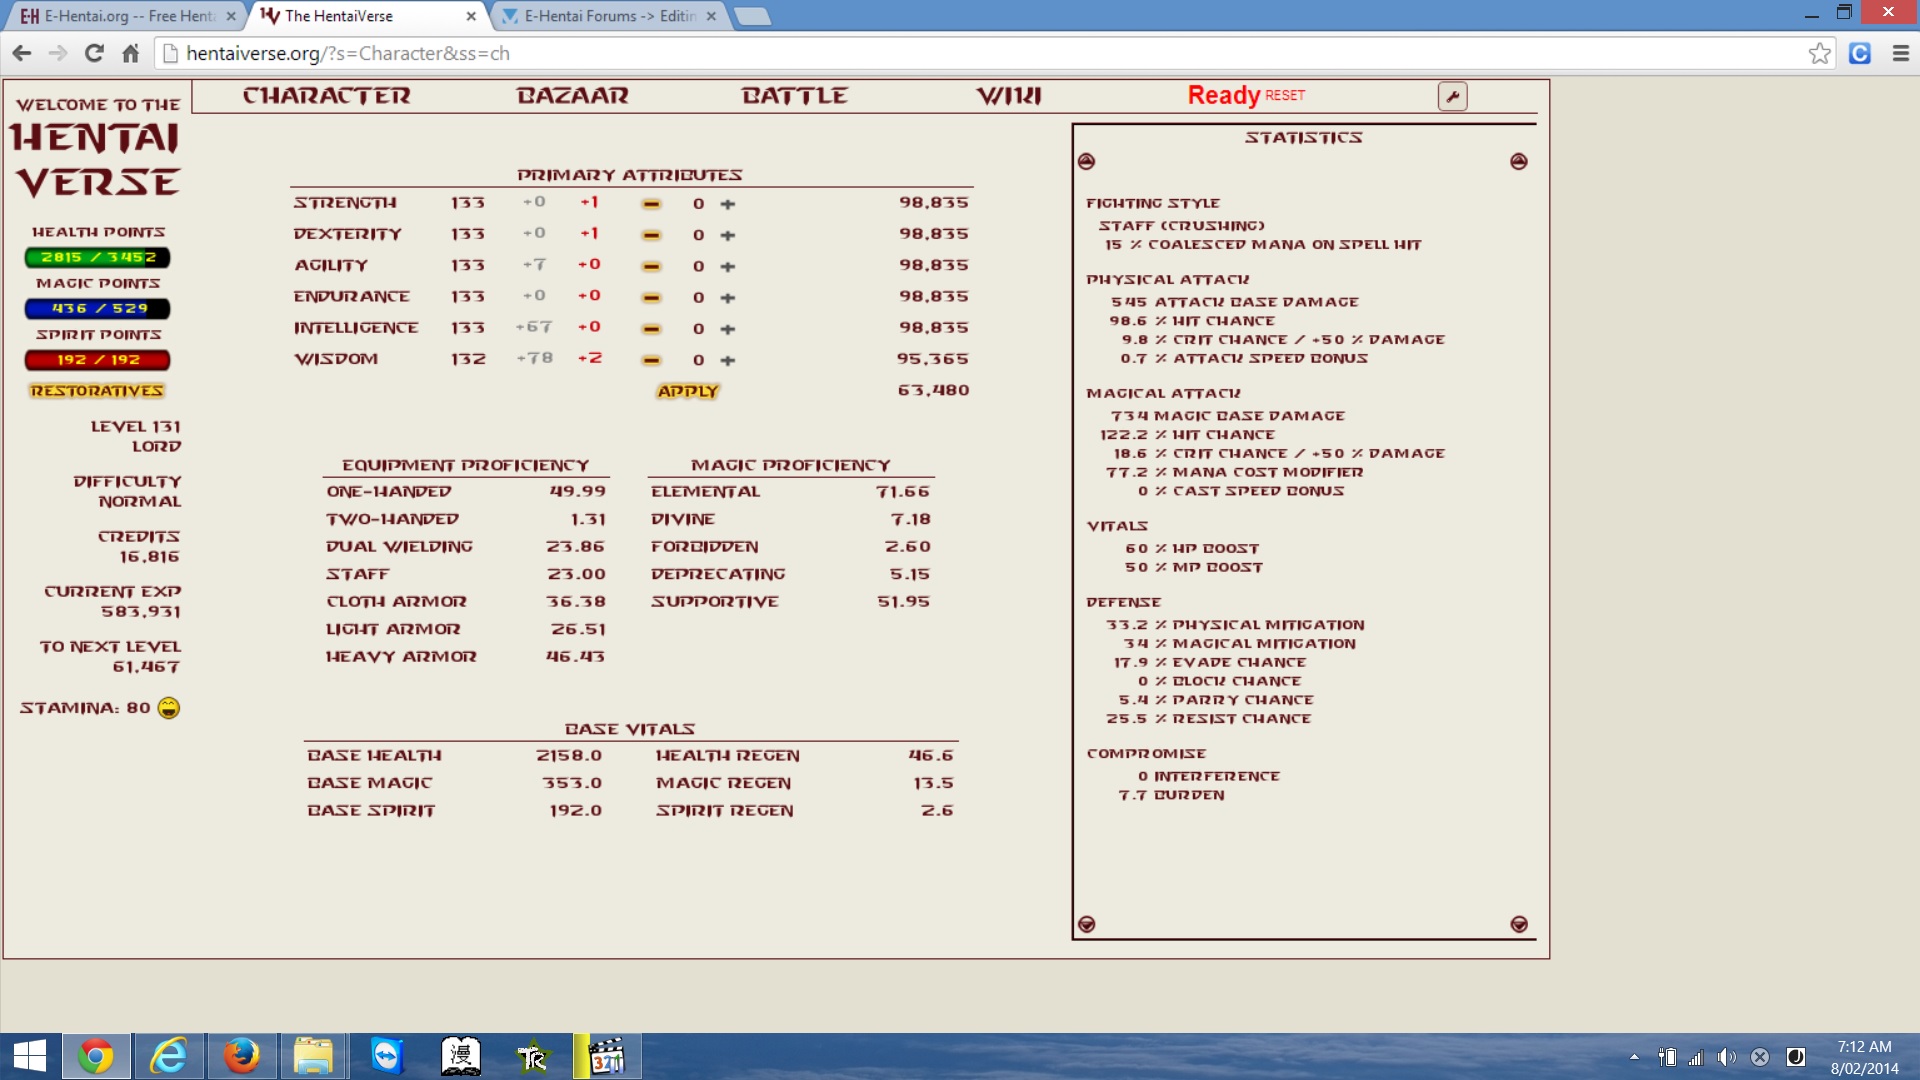Open the Battle menu
The width and height of the screenshot is (1920, 1080).
[x=795, y=96]
